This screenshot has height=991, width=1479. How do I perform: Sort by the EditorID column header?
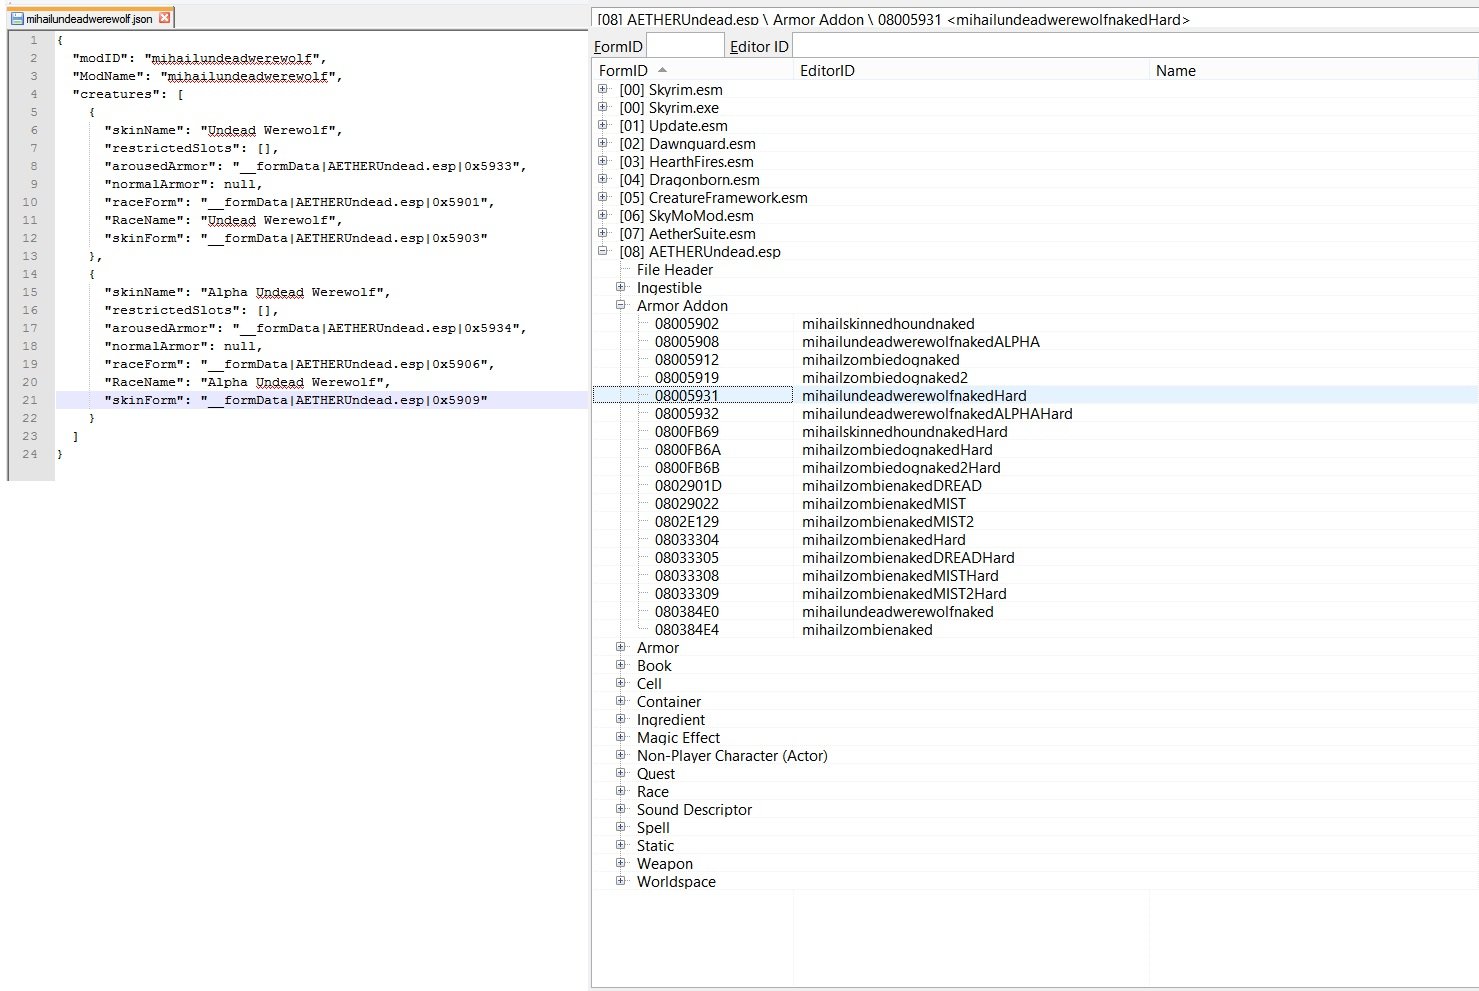click(x=827, y=71)
